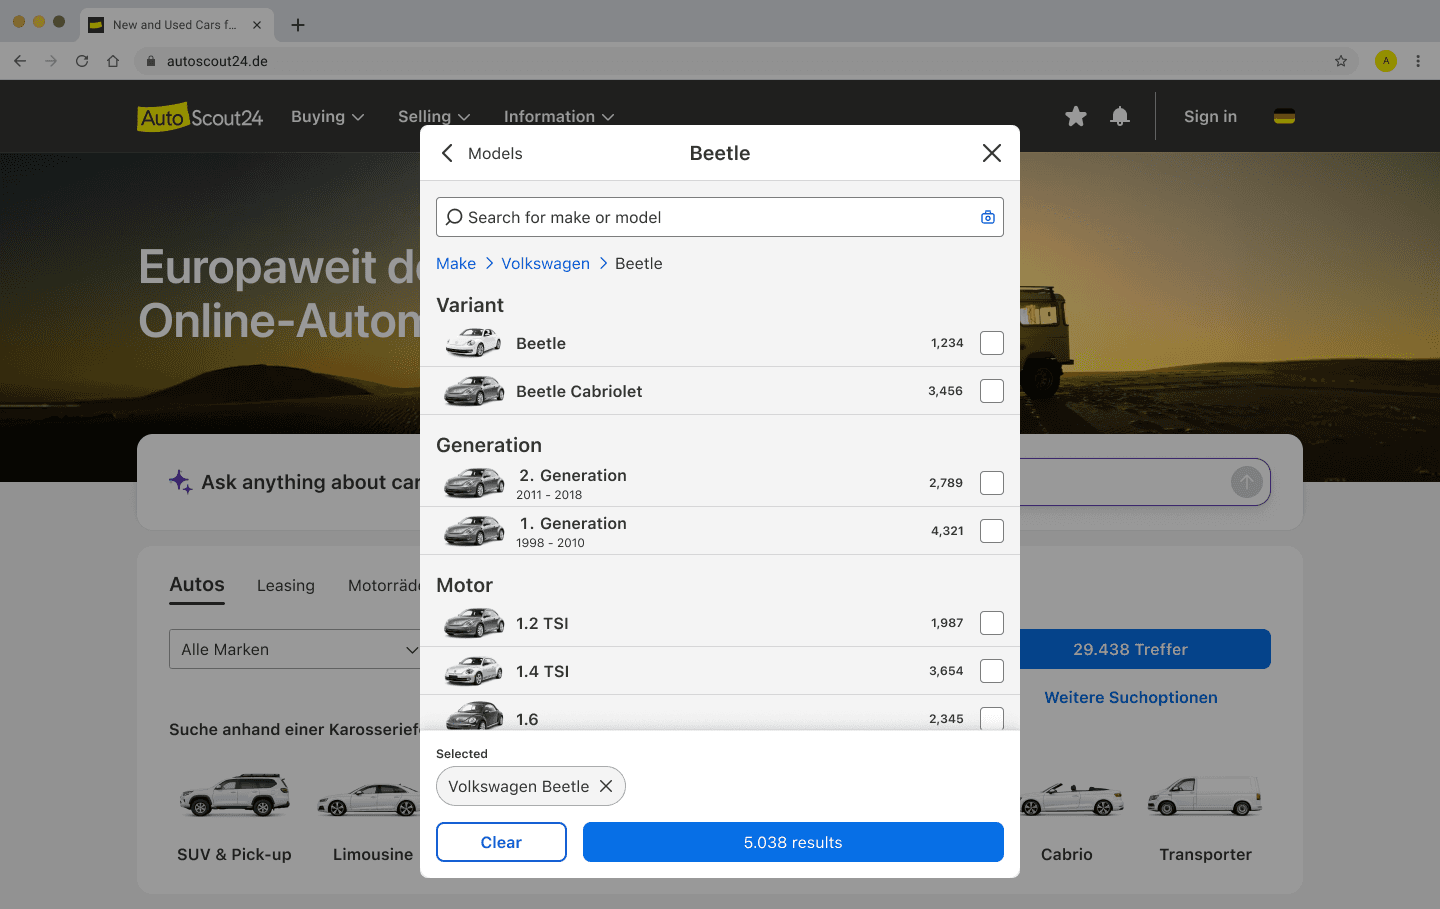This screenshot has width=1440, height=909.
Task: Switch to the Motorräder tab
Action: 384,585
